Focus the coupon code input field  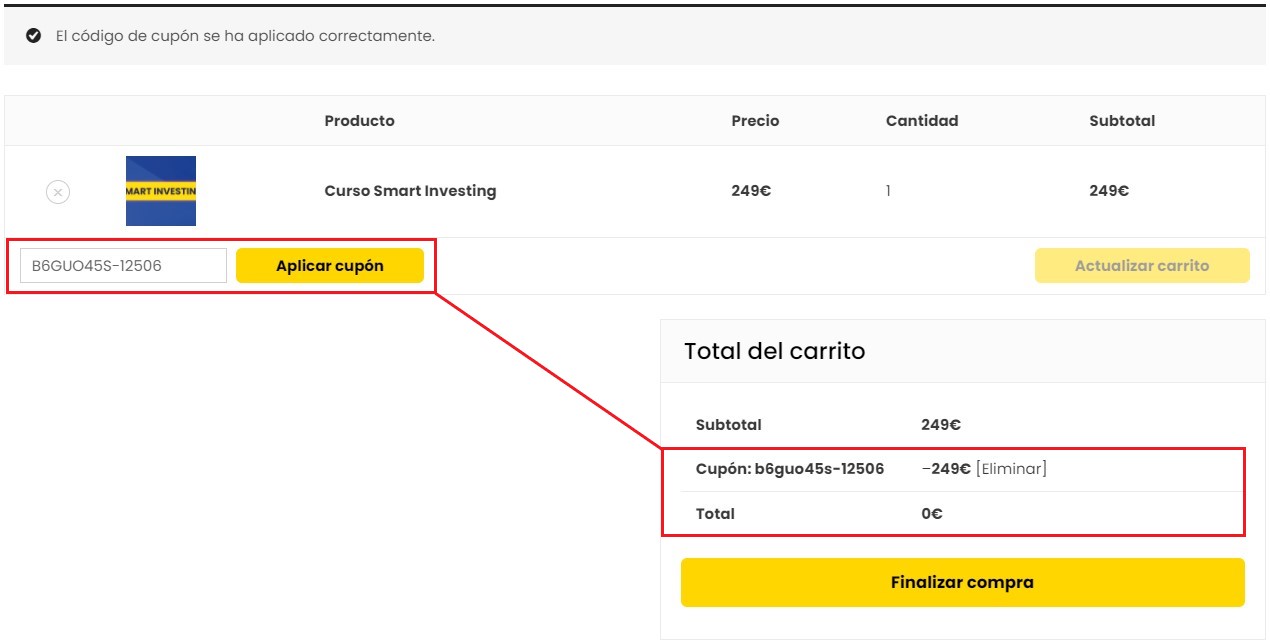tap(124, 266)
